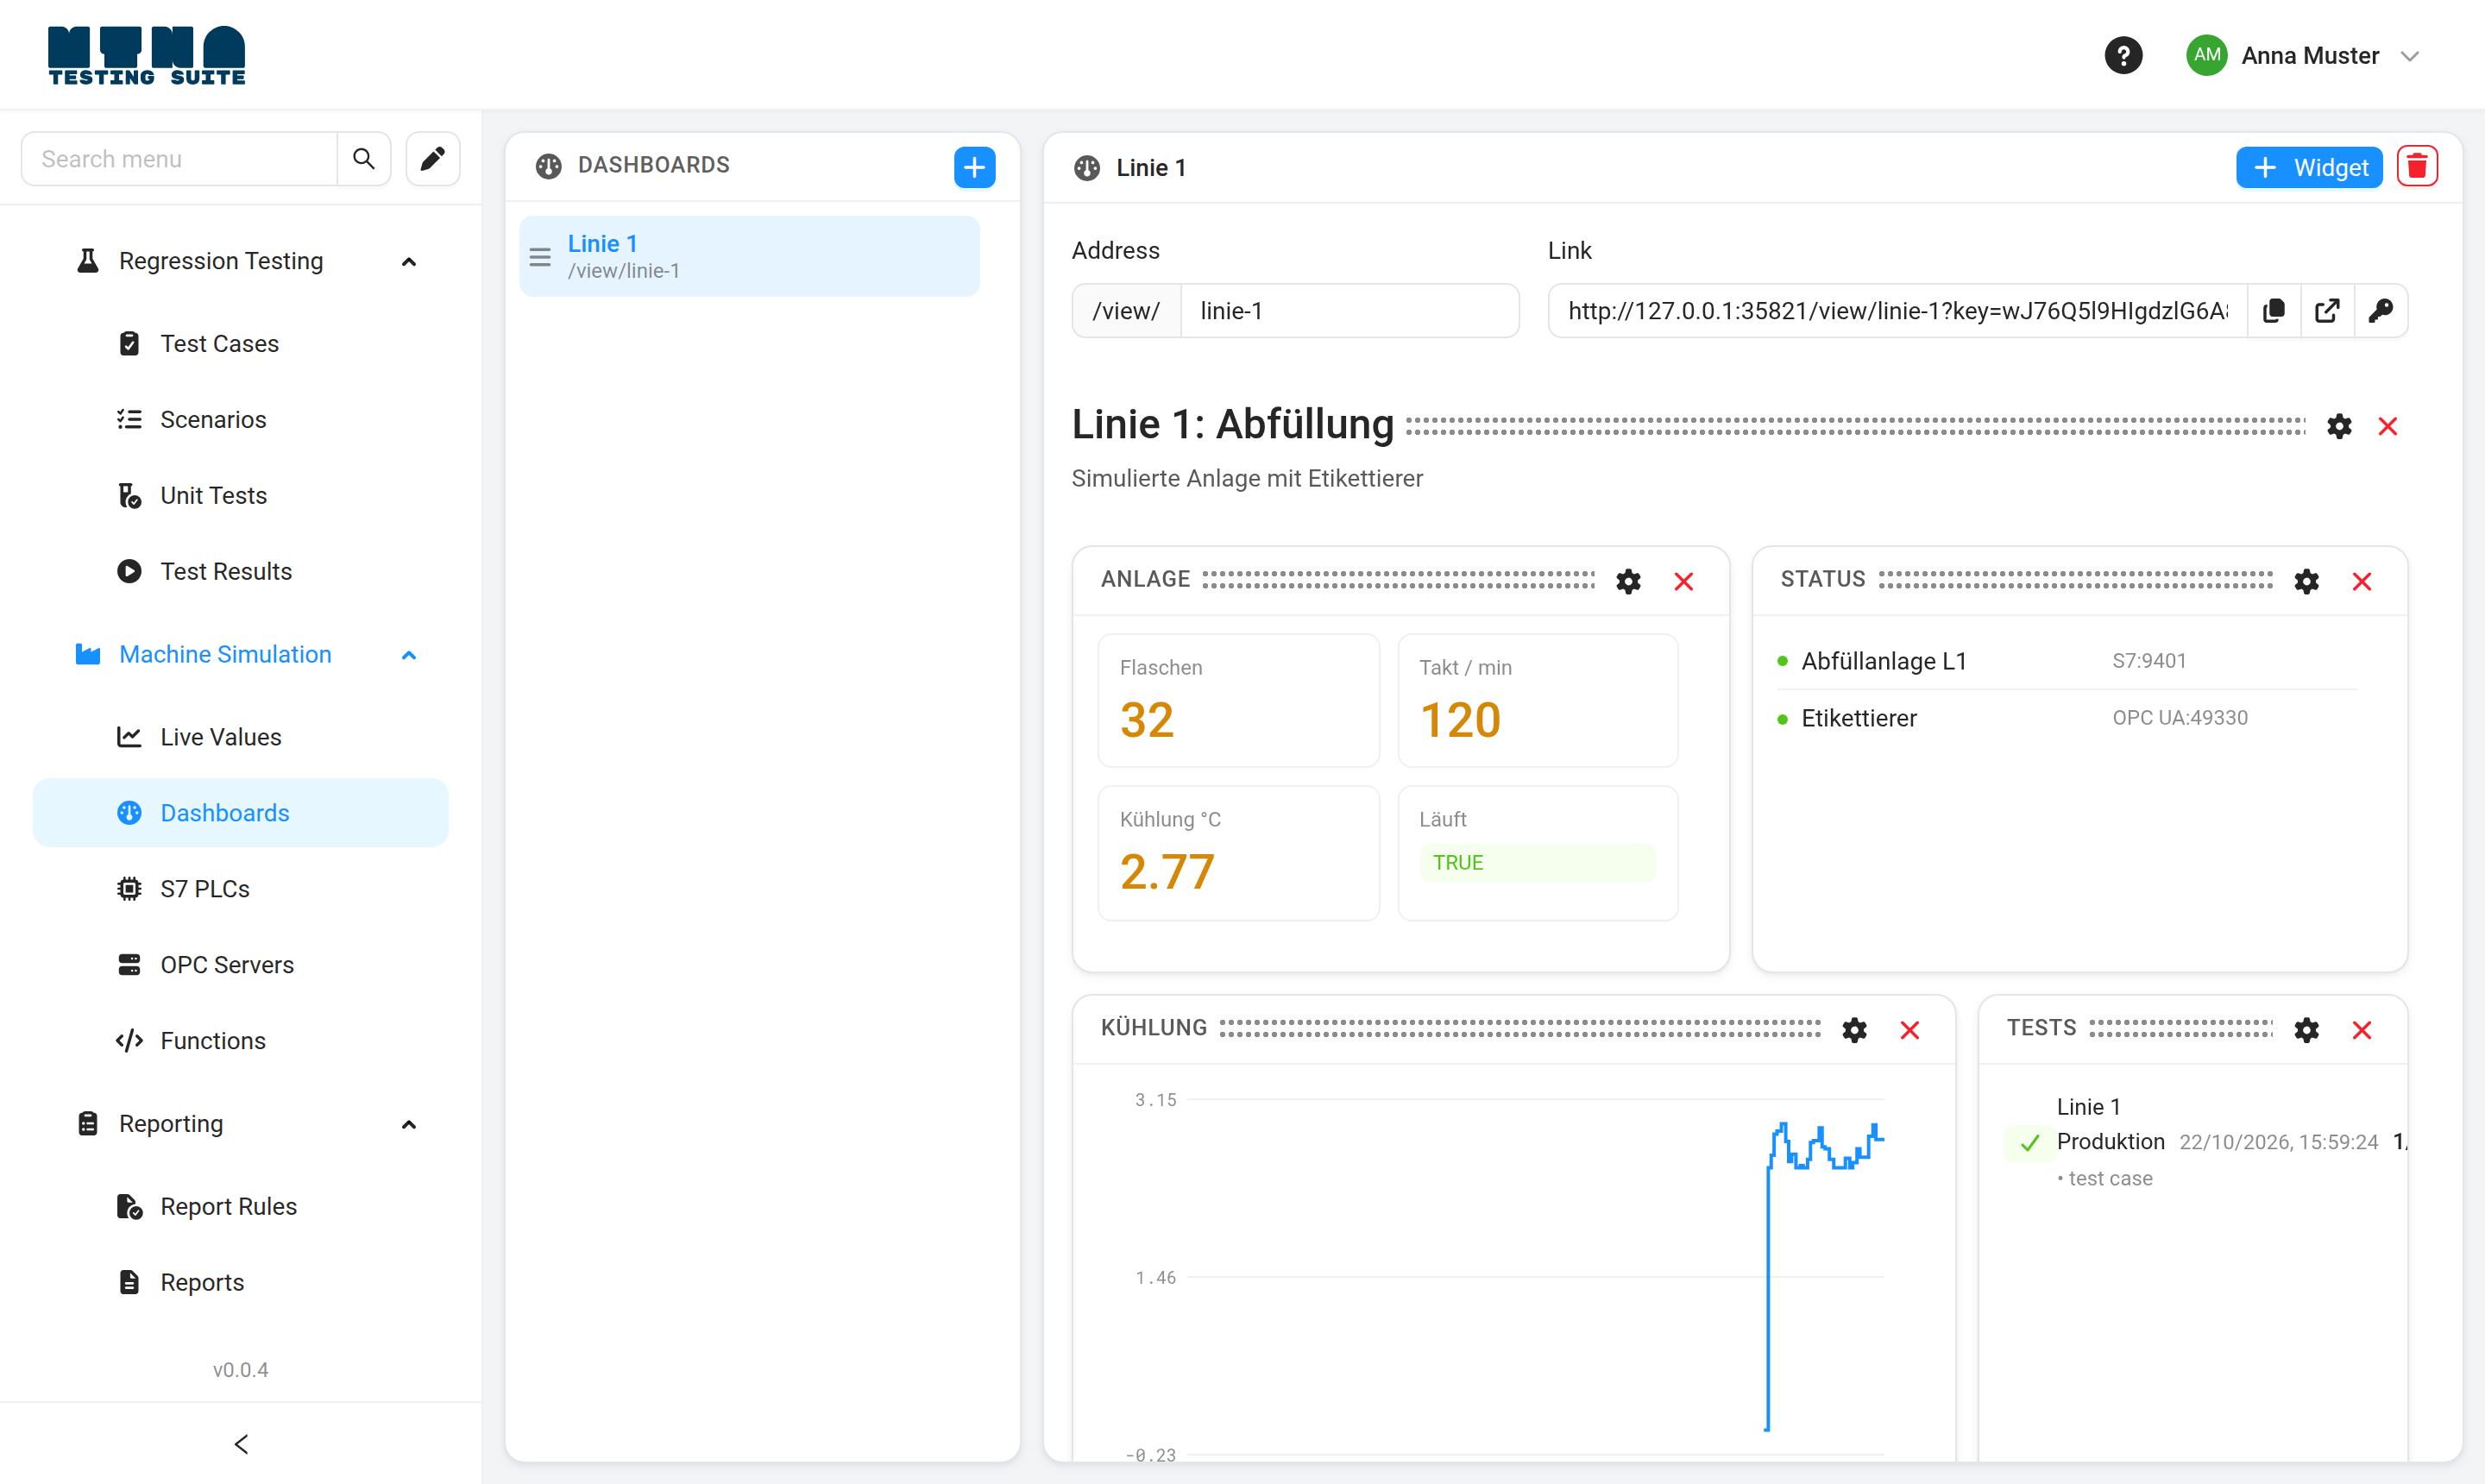Open Test Cases menu item
The width and height of the screenshot is (2485, 1484).
click(240, 343)
